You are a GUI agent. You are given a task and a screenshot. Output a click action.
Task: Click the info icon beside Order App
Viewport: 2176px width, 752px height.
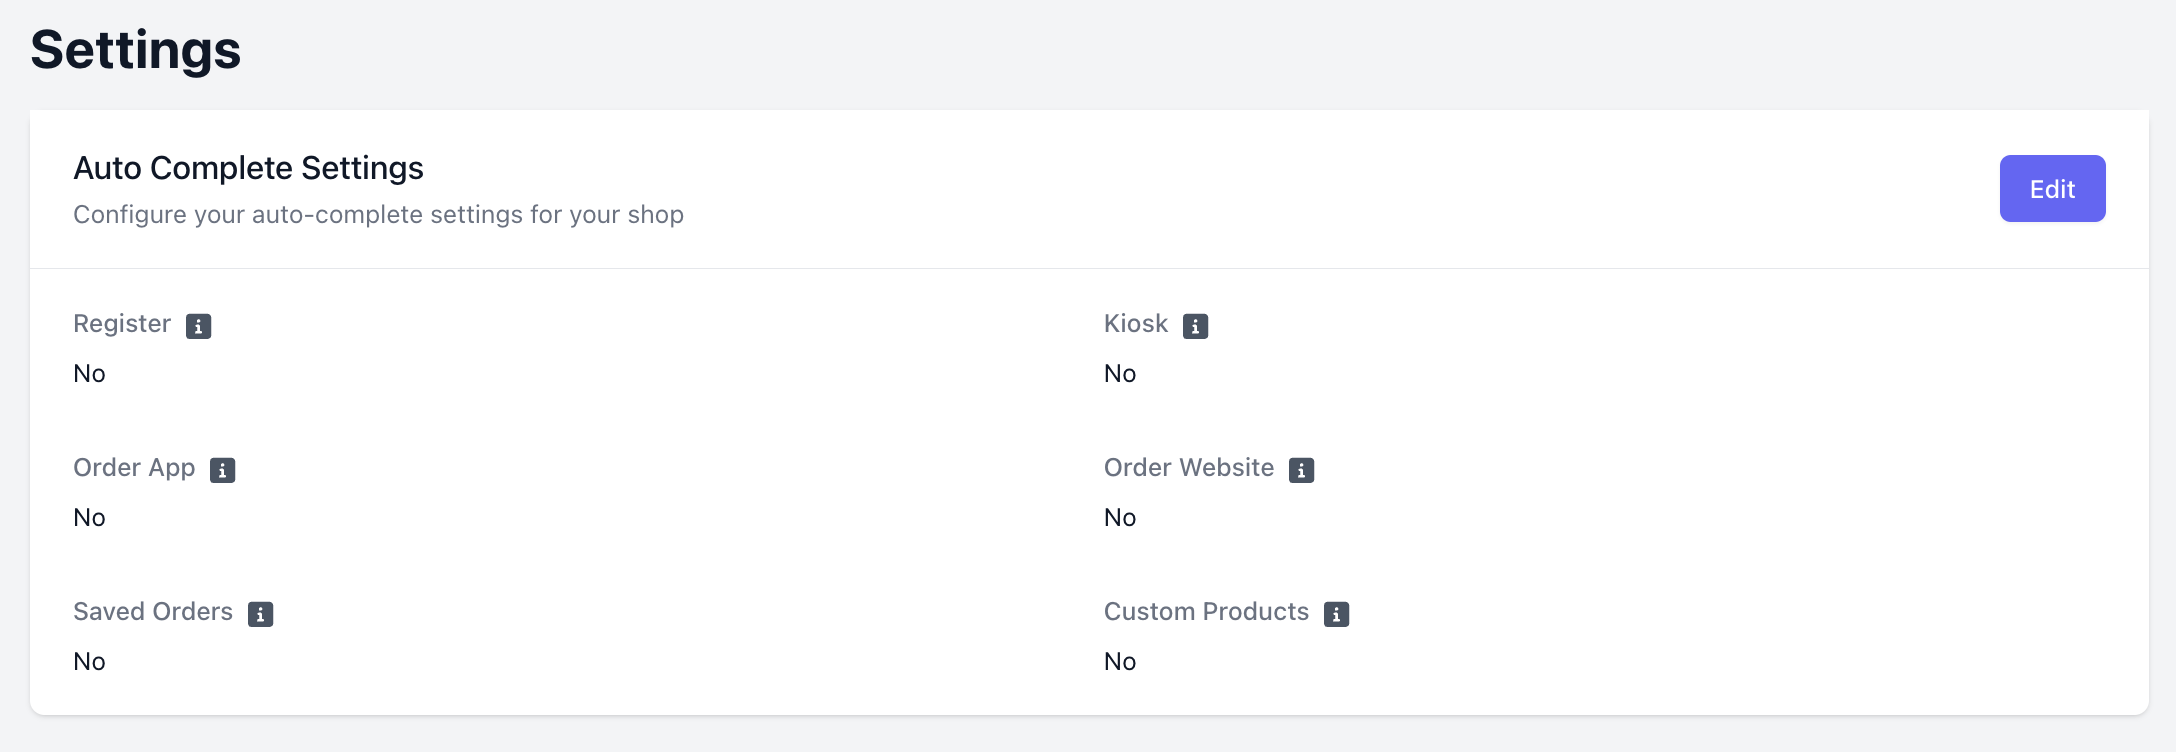tap(222, 470)
